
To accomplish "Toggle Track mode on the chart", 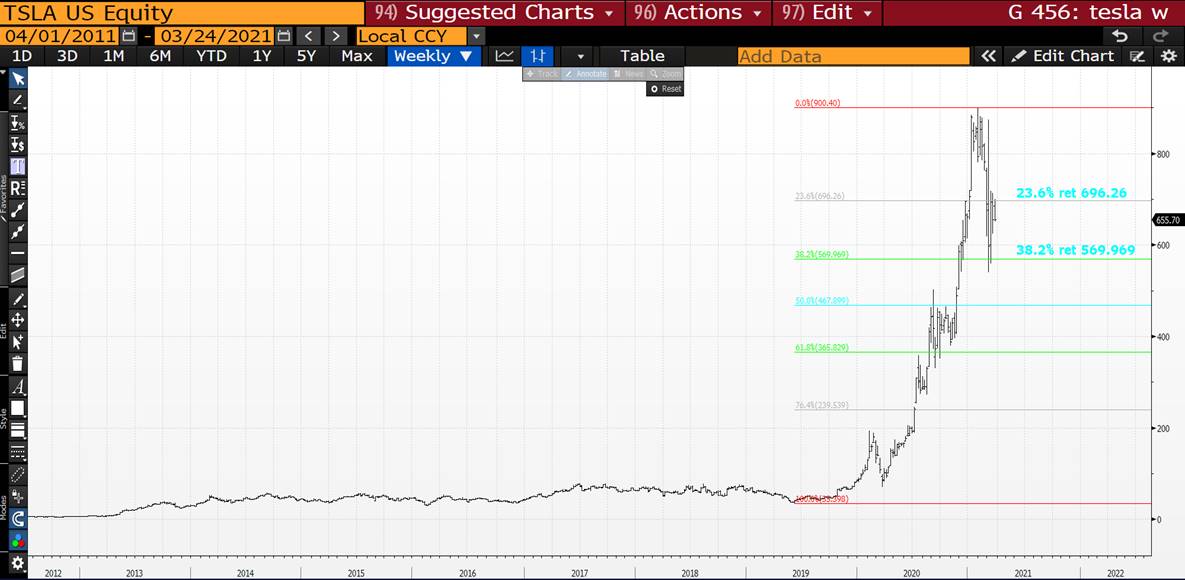I will pyautogui.click(x=541, y=74).
